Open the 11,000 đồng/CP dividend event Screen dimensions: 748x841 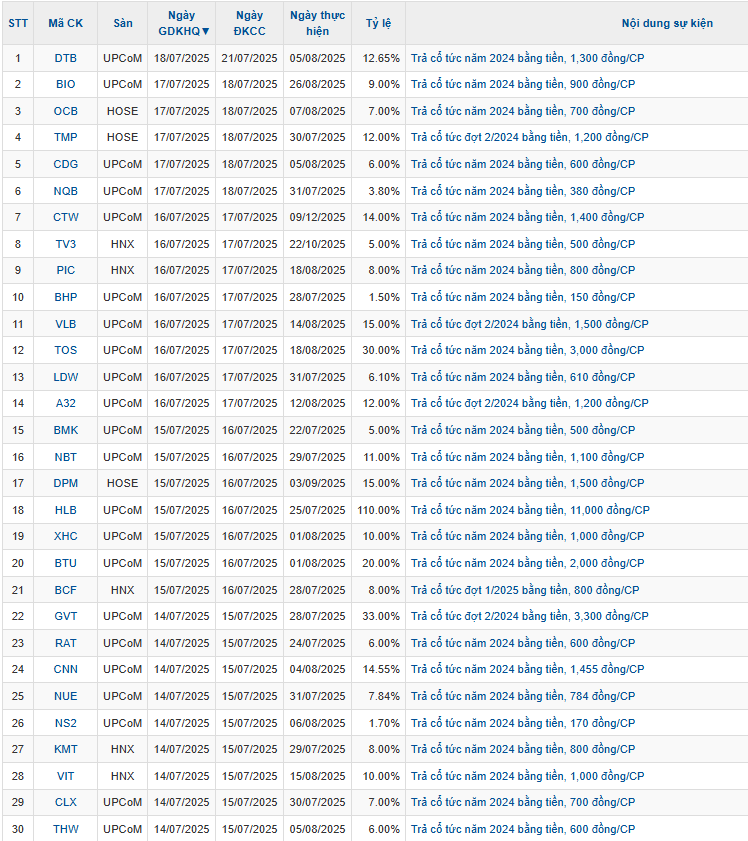coord(530,510)
